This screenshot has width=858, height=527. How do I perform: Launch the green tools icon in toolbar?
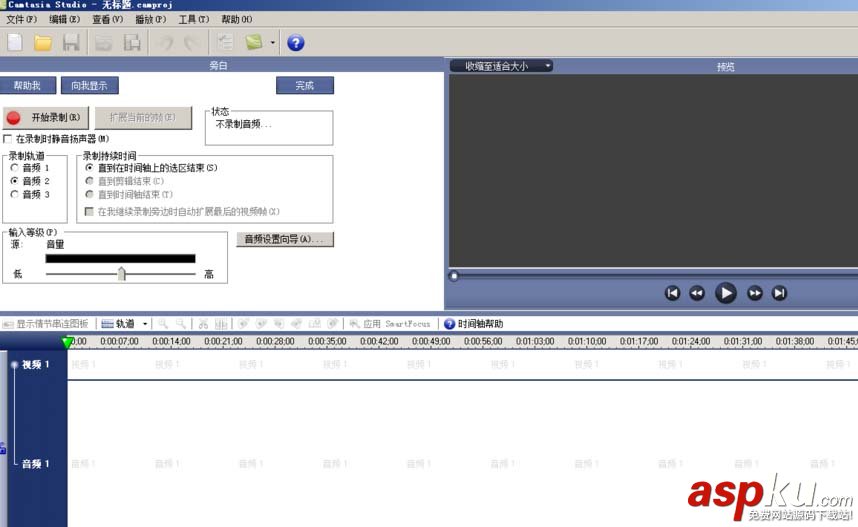(254, 42)
